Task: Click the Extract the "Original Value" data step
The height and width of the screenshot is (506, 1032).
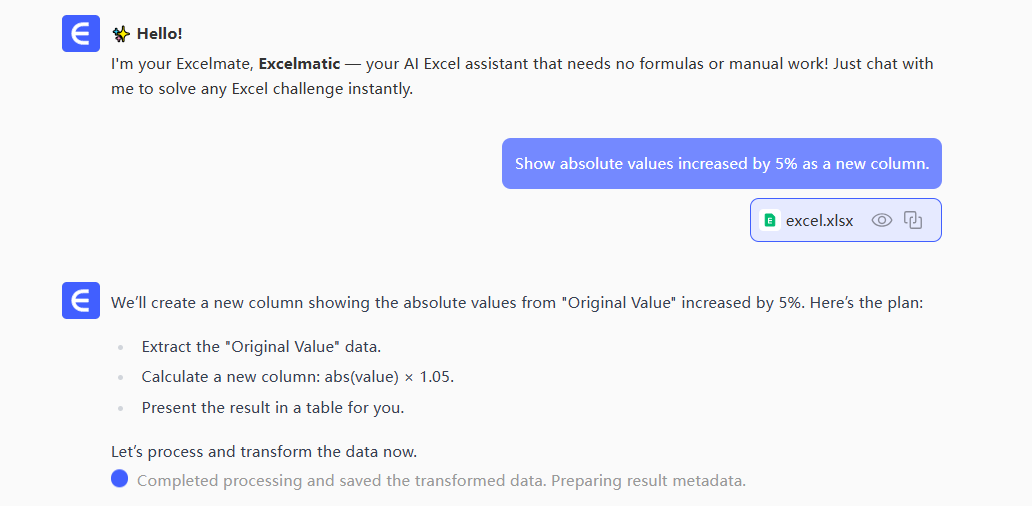Action: 261,347
